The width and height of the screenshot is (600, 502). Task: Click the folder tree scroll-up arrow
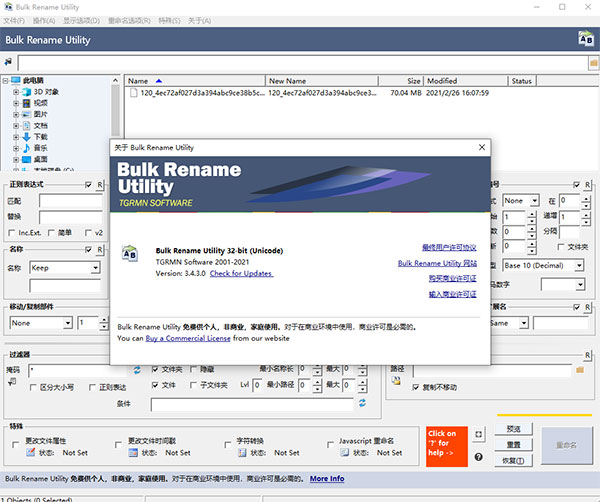tap(115, 80)
